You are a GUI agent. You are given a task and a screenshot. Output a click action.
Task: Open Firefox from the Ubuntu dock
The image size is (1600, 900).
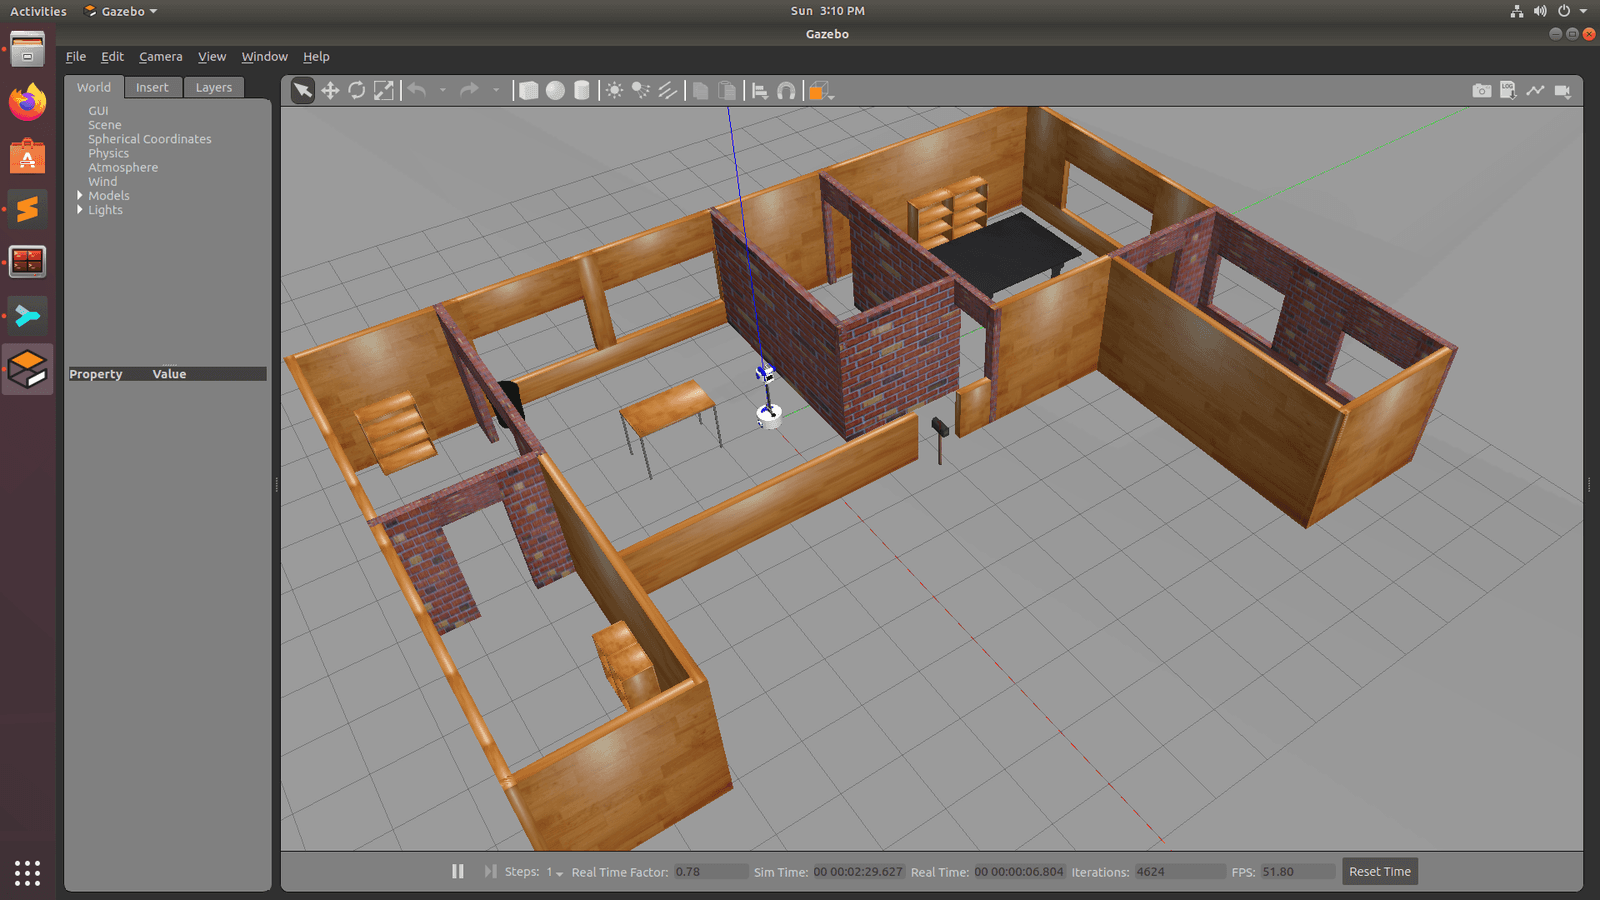click(x=27, y=102)
